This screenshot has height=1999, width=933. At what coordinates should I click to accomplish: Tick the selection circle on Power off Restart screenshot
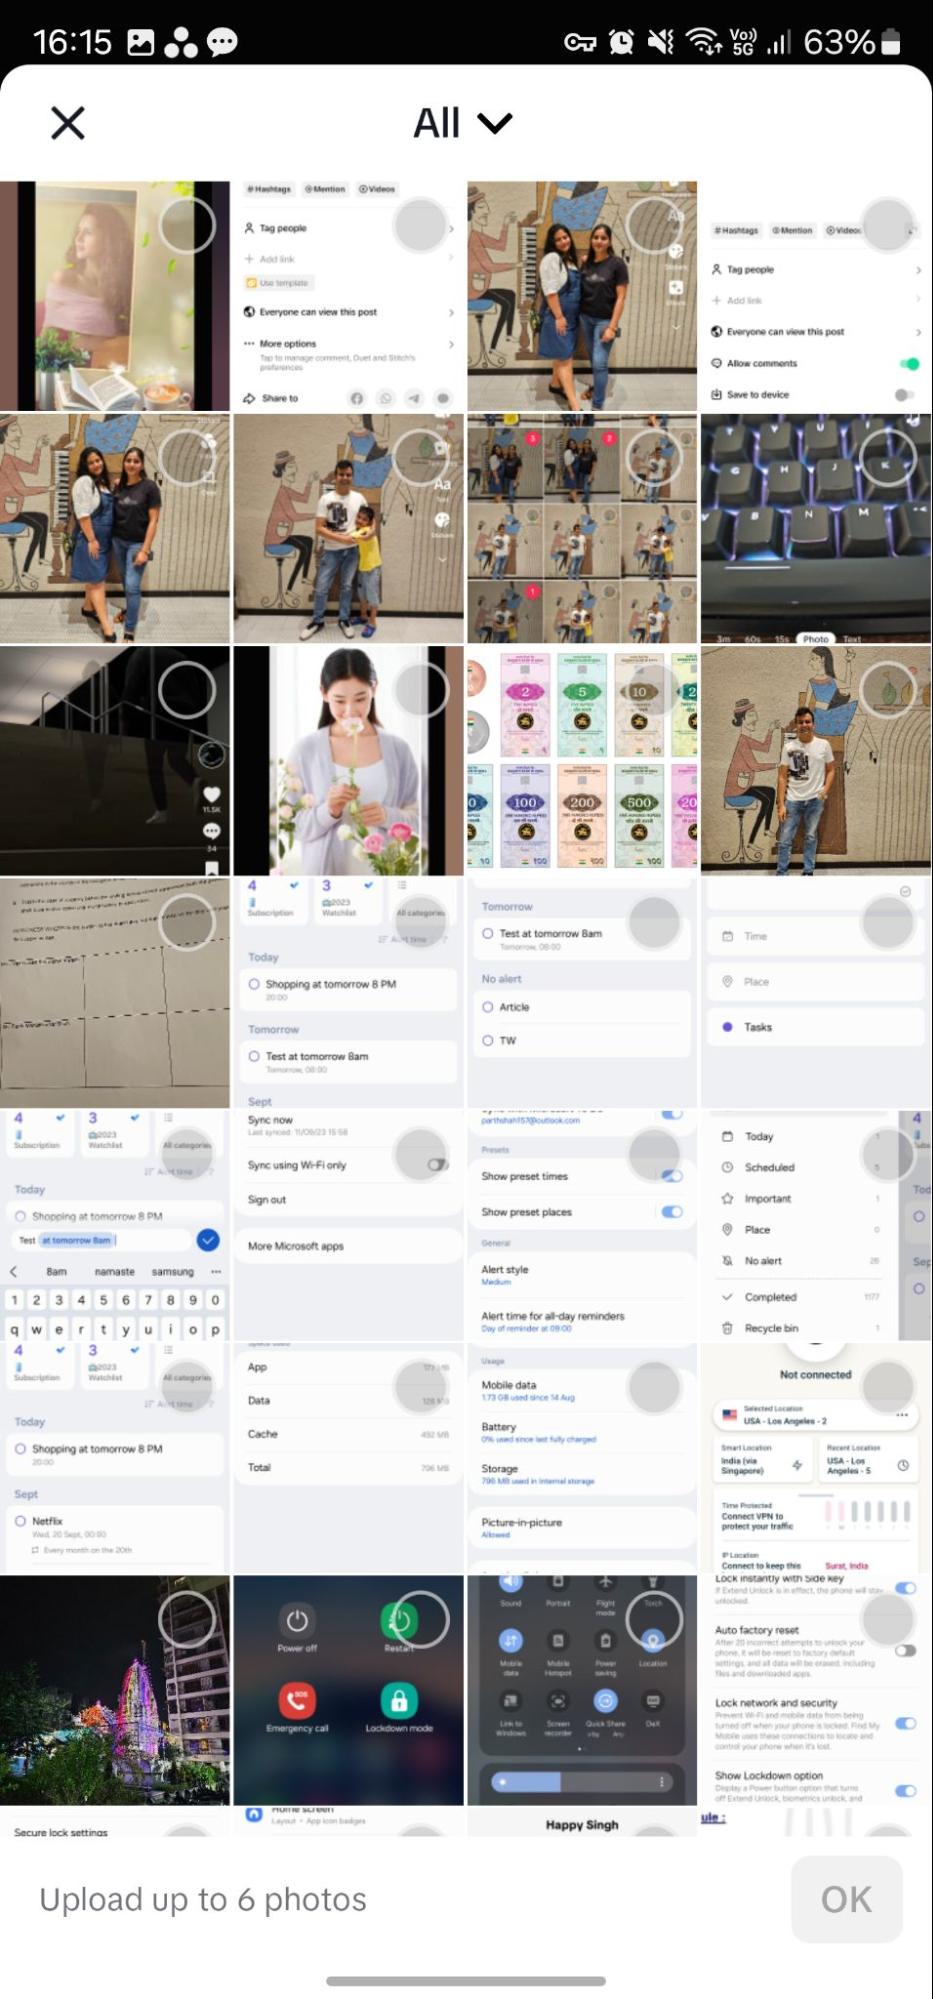coord(421,1619)
